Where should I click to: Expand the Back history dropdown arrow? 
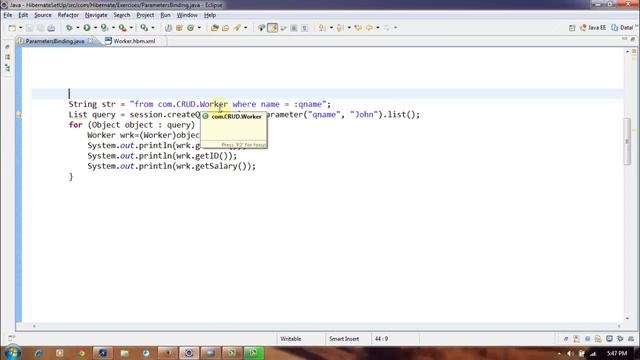[378, 28]
